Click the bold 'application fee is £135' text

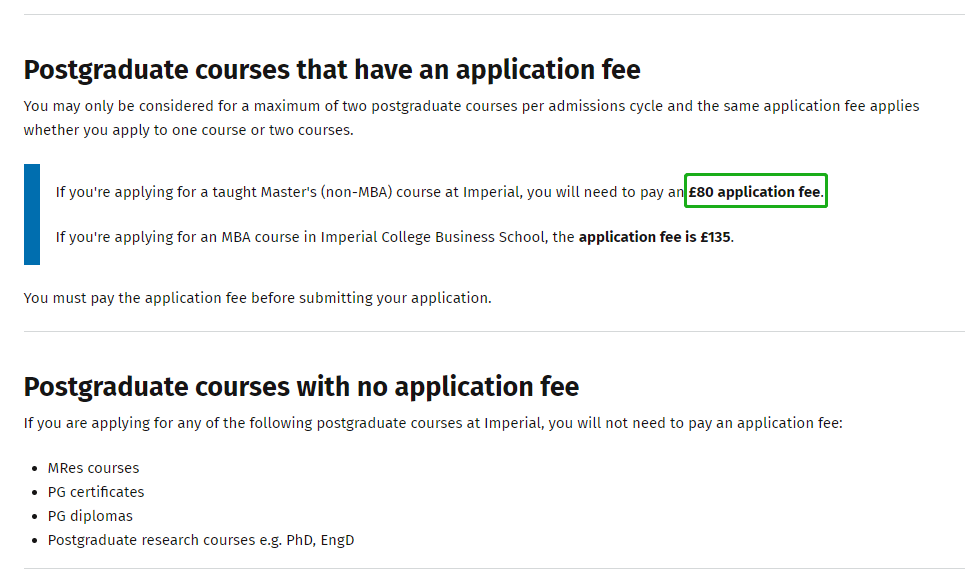tap(655, 238)
